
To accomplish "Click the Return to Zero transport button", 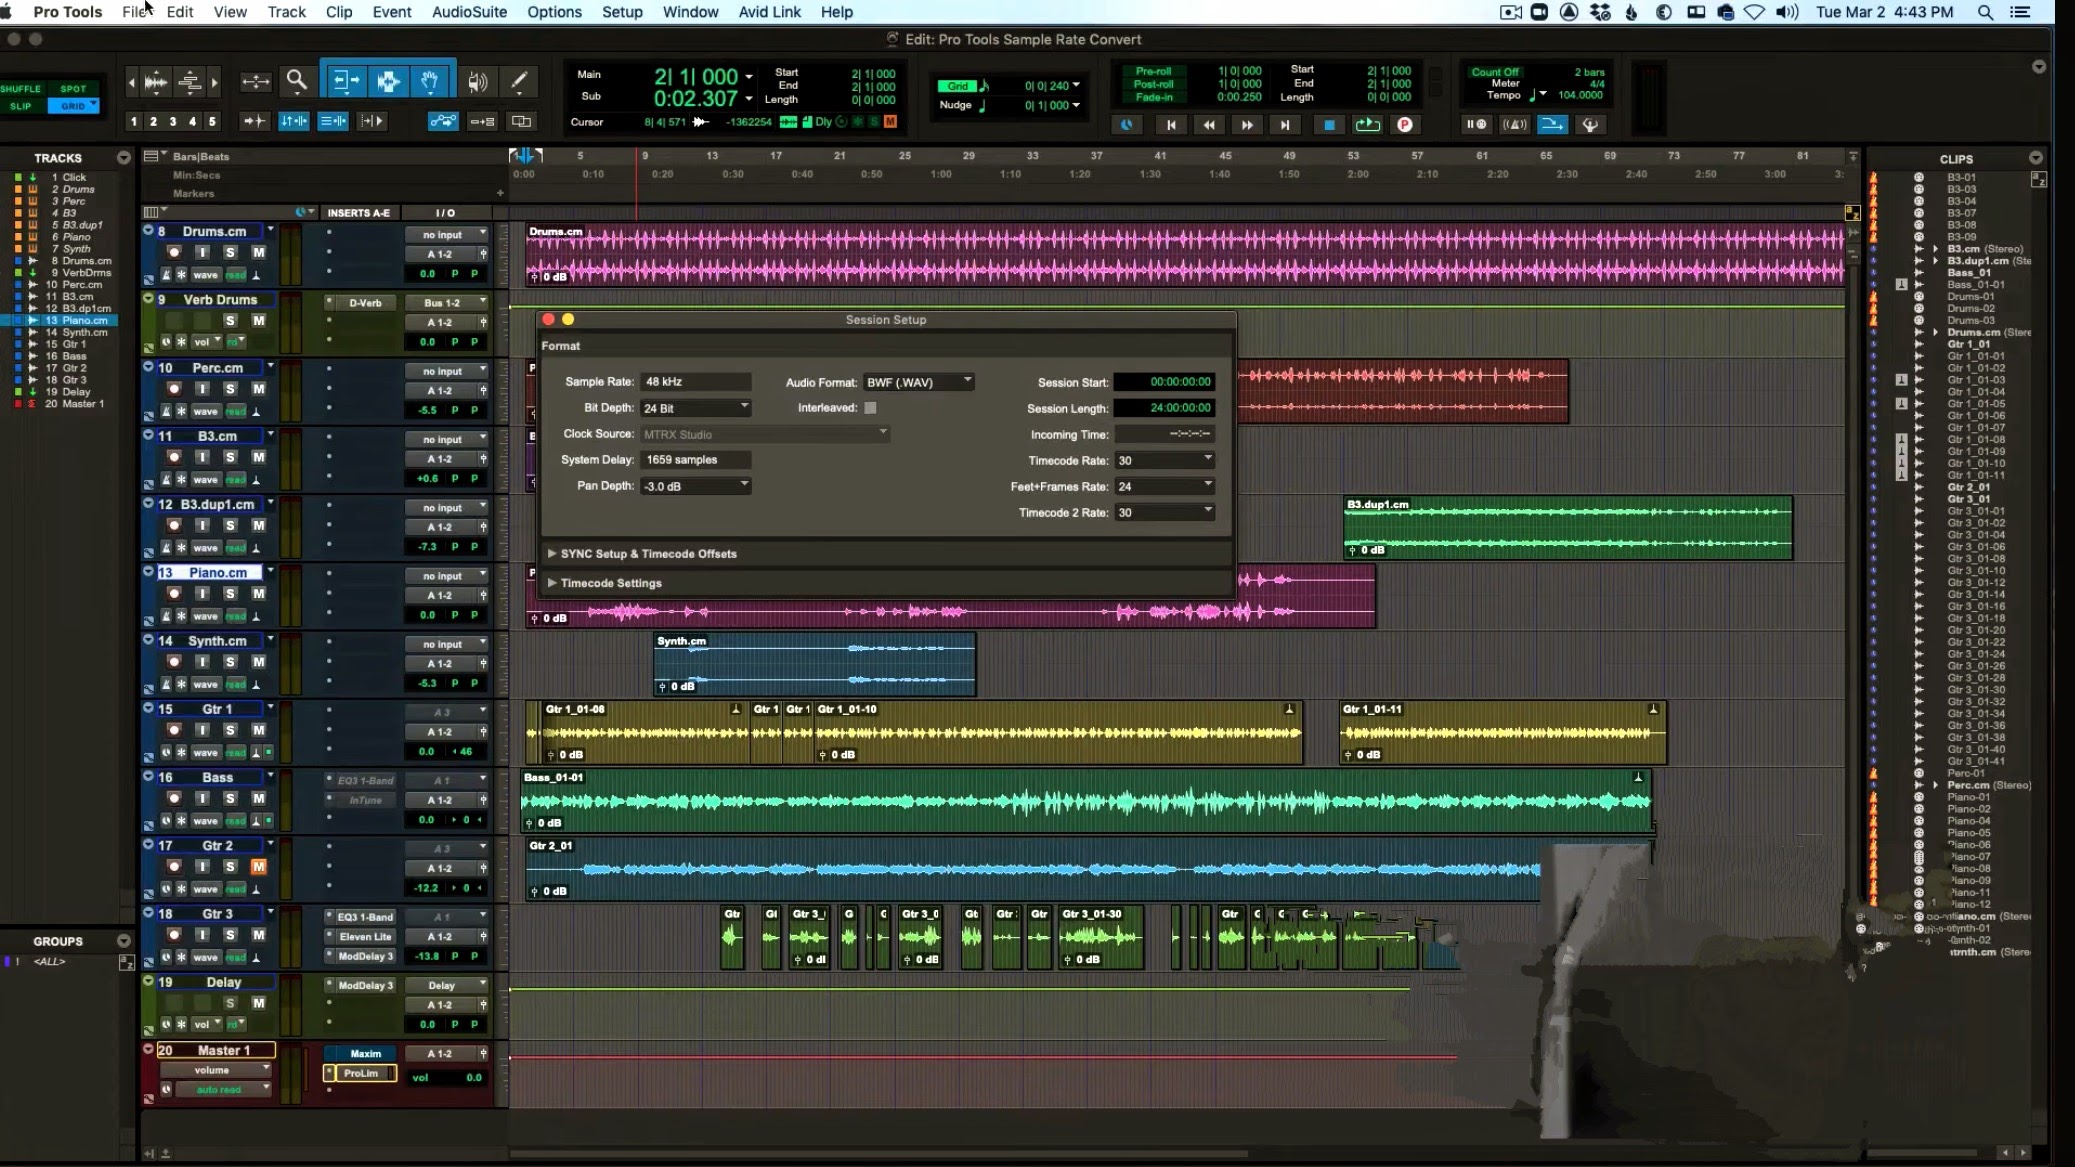I will [x=1170, y=124].
